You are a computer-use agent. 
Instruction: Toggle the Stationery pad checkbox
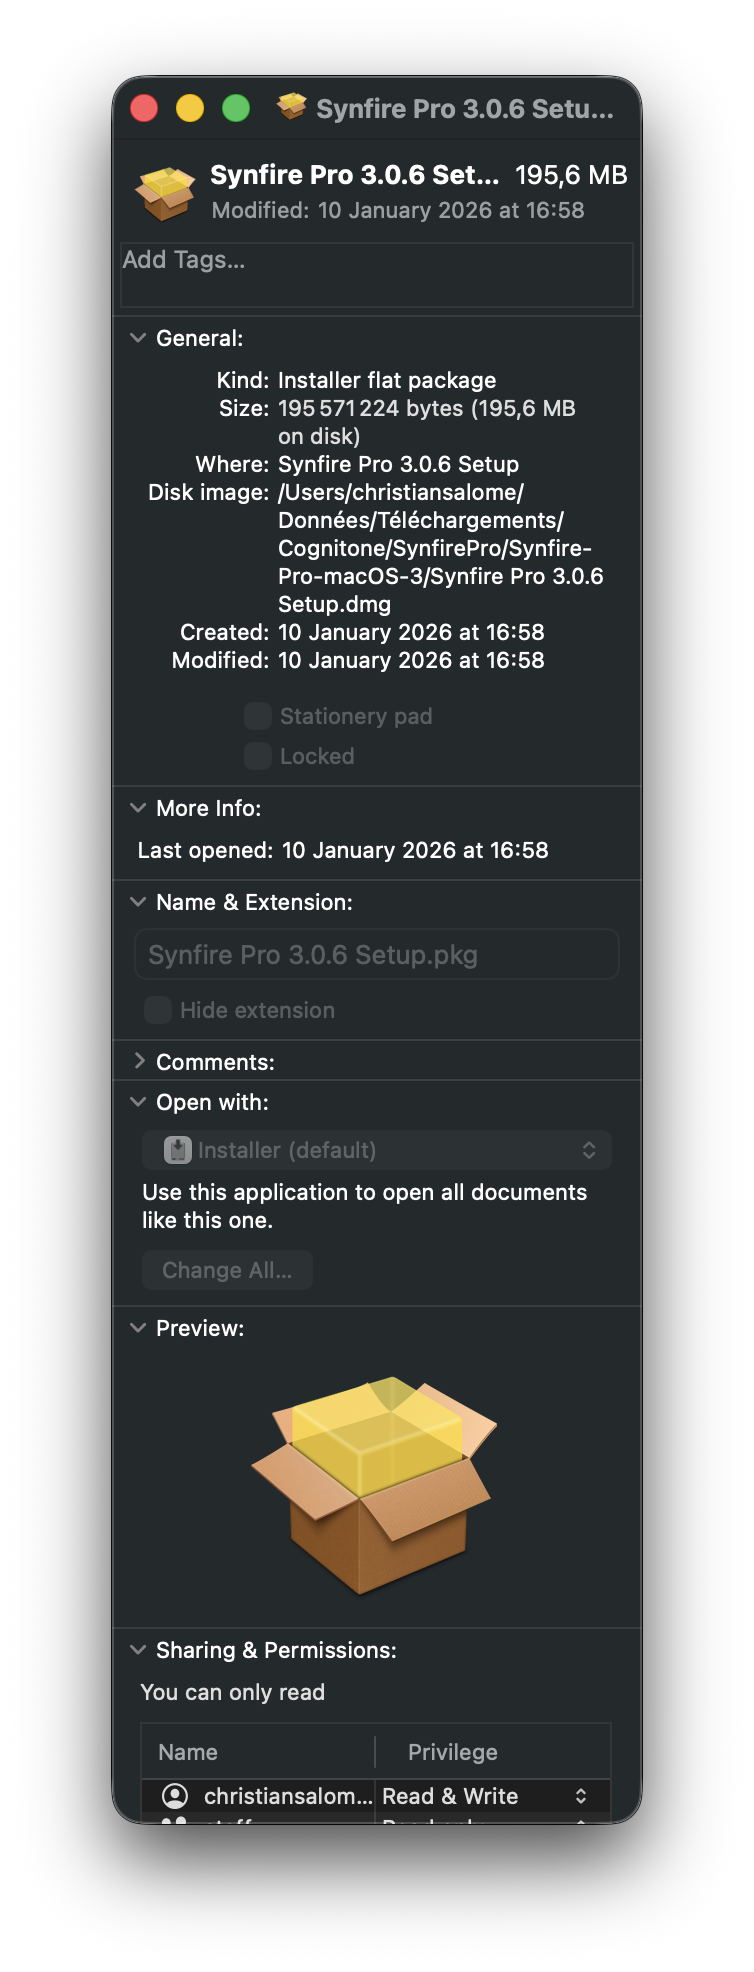pos(258,716)
